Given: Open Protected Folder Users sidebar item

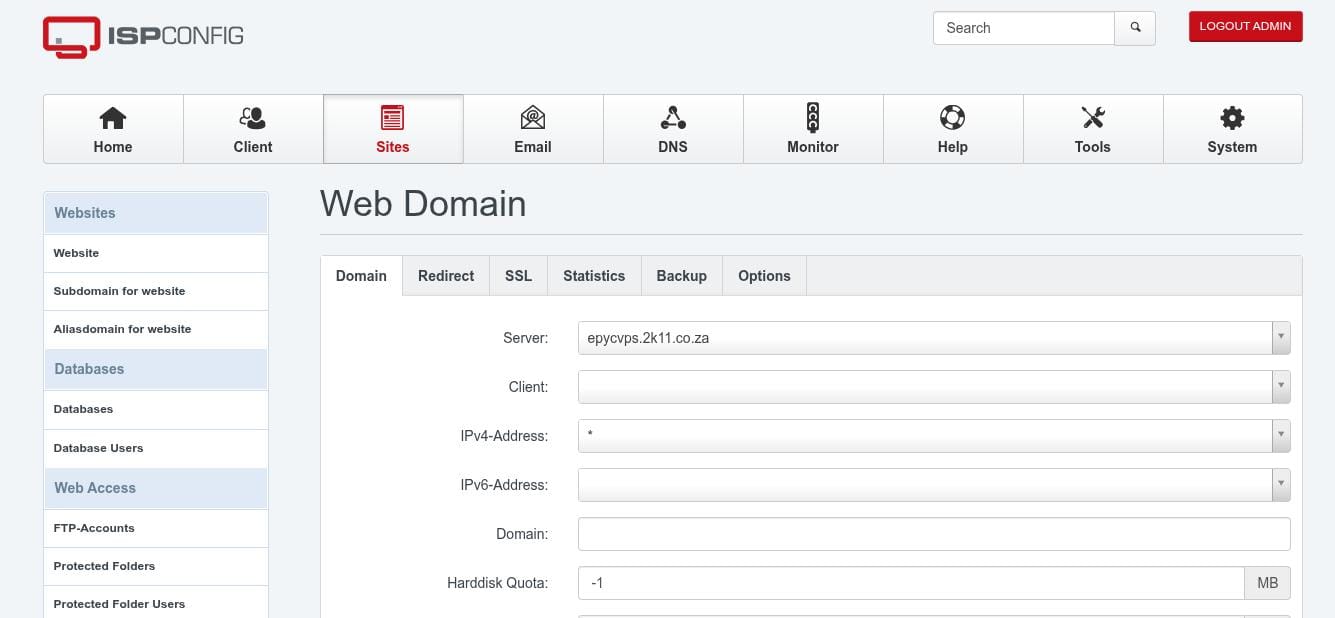Looking at the screenshot, I should pos(156,604).
